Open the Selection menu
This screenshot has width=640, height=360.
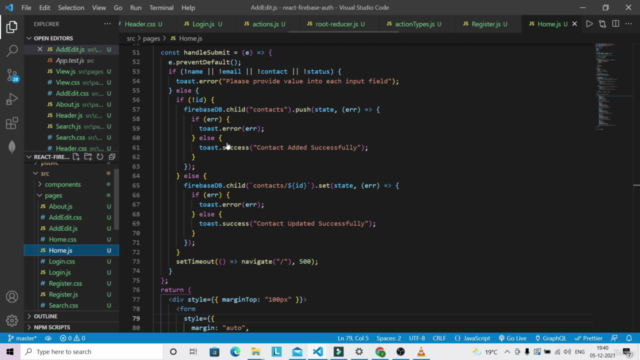[x=71, y=7]
